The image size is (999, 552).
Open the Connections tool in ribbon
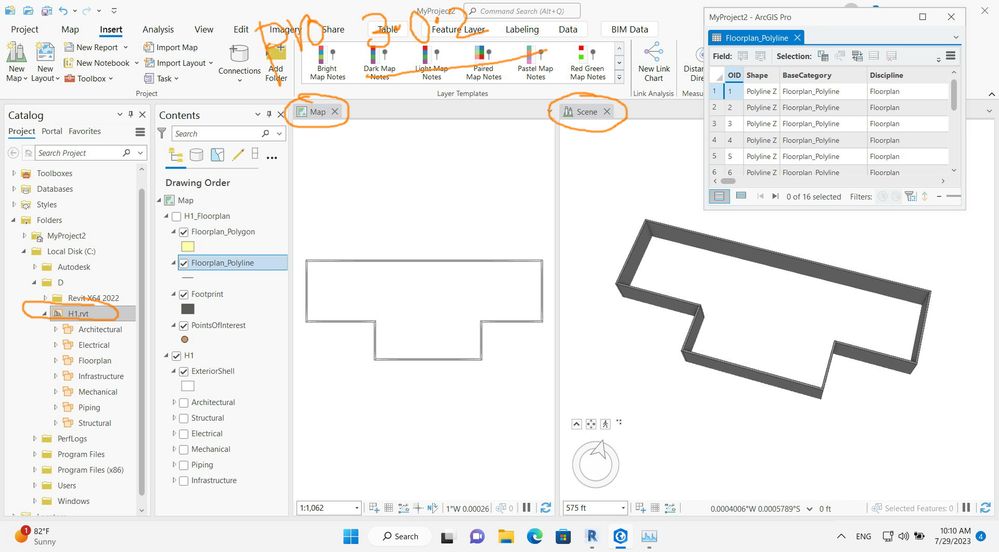[x=240, y=62]
